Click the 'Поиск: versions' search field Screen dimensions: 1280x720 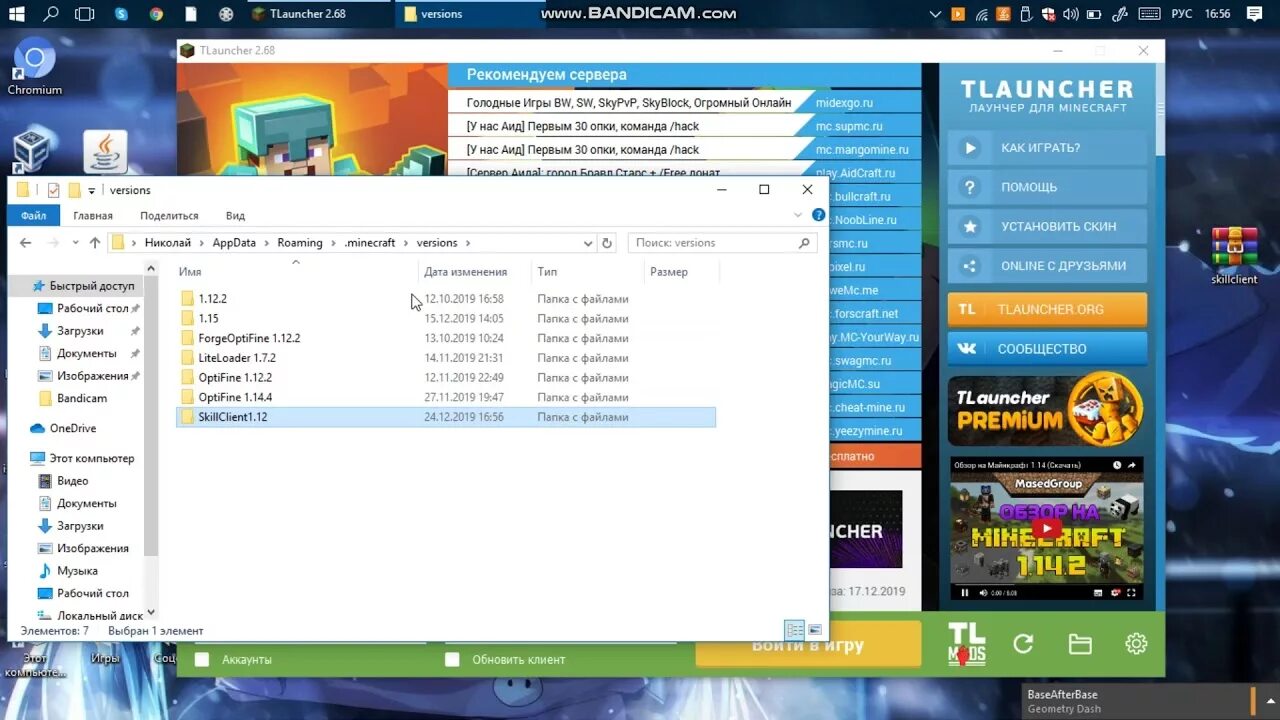[722, 243]
